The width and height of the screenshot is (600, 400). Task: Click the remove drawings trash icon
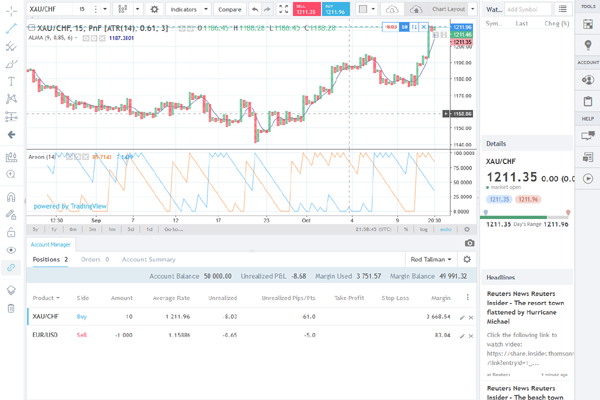[x=11, y=308]
